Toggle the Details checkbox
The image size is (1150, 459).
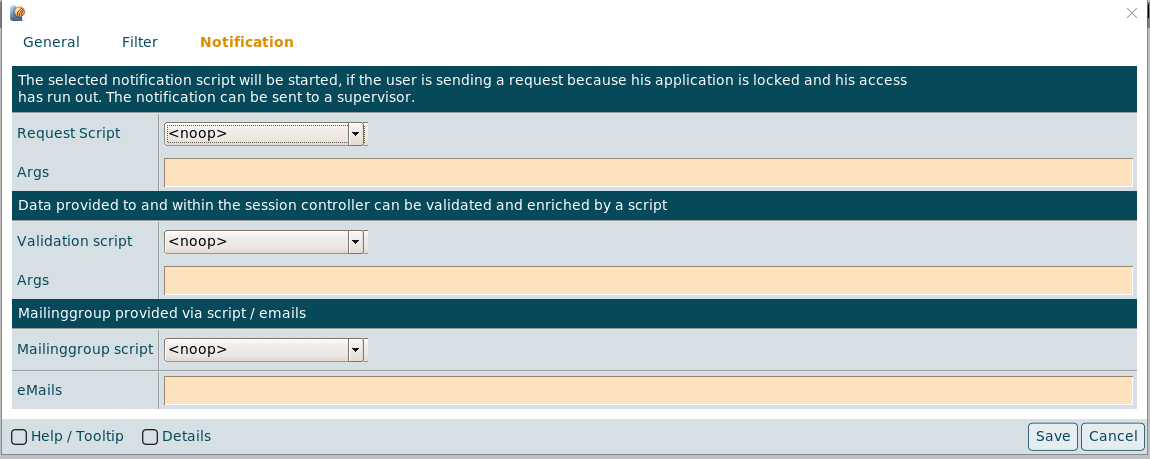tap(150, 436)
